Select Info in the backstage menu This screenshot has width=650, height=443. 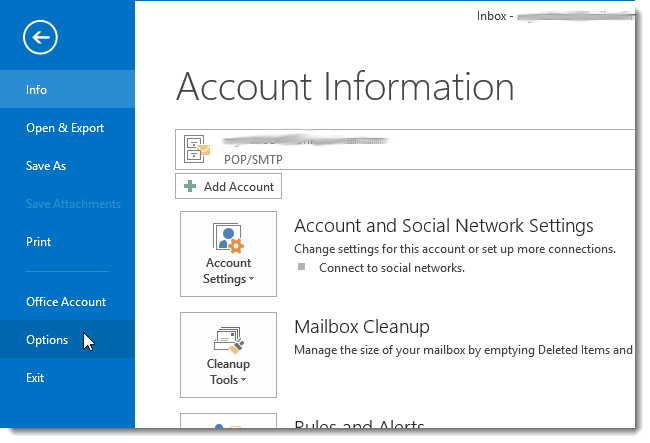(x=67, y=90)
